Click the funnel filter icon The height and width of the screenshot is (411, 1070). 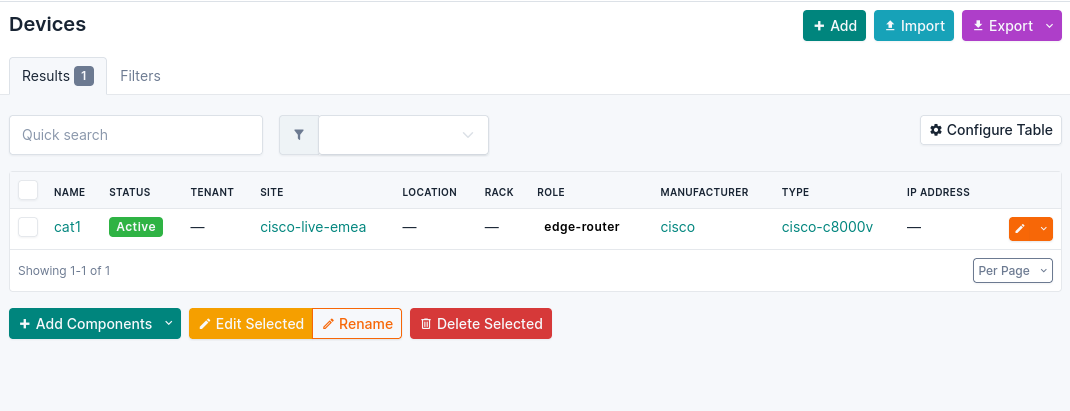click(x=299, y=135)
